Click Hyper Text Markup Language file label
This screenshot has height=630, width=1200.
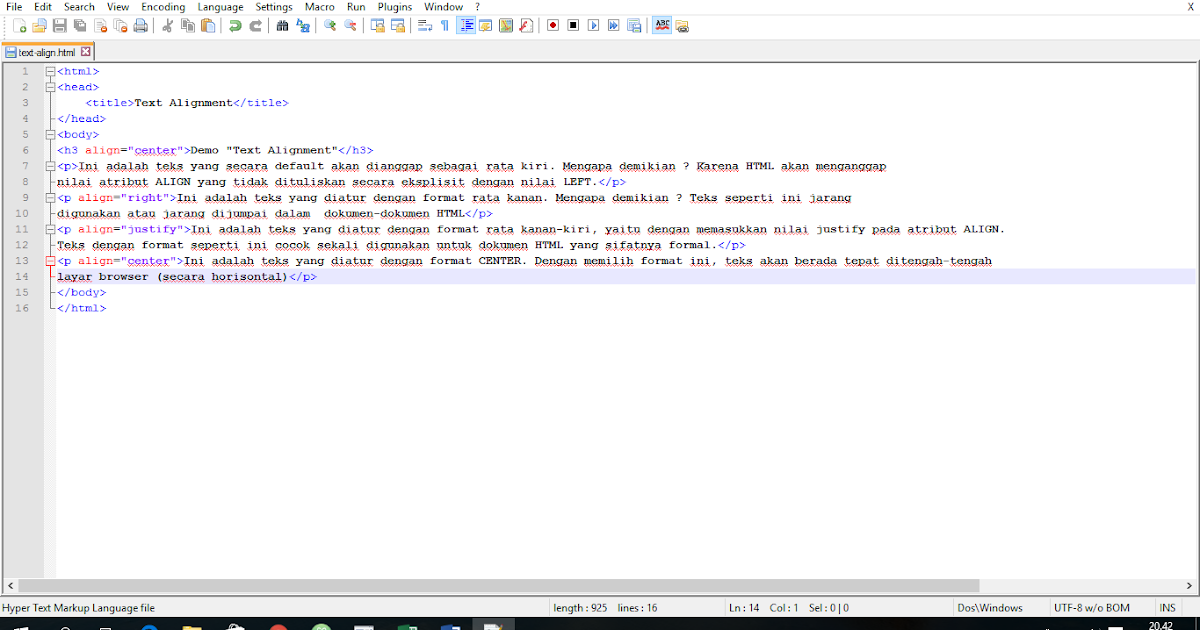pos(78,607)
